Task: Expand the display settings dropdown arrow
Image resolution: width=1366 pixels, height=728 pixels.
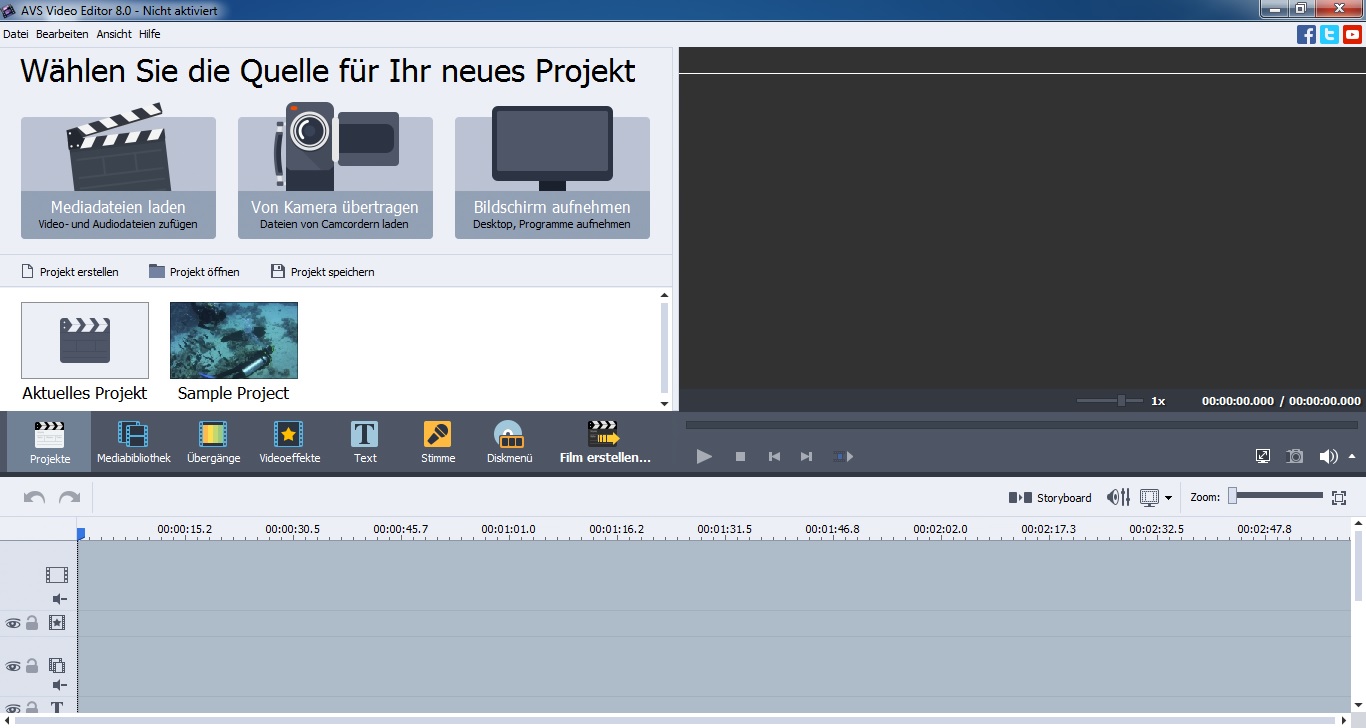Action: pyautogui.click(x=1168, y=498)
